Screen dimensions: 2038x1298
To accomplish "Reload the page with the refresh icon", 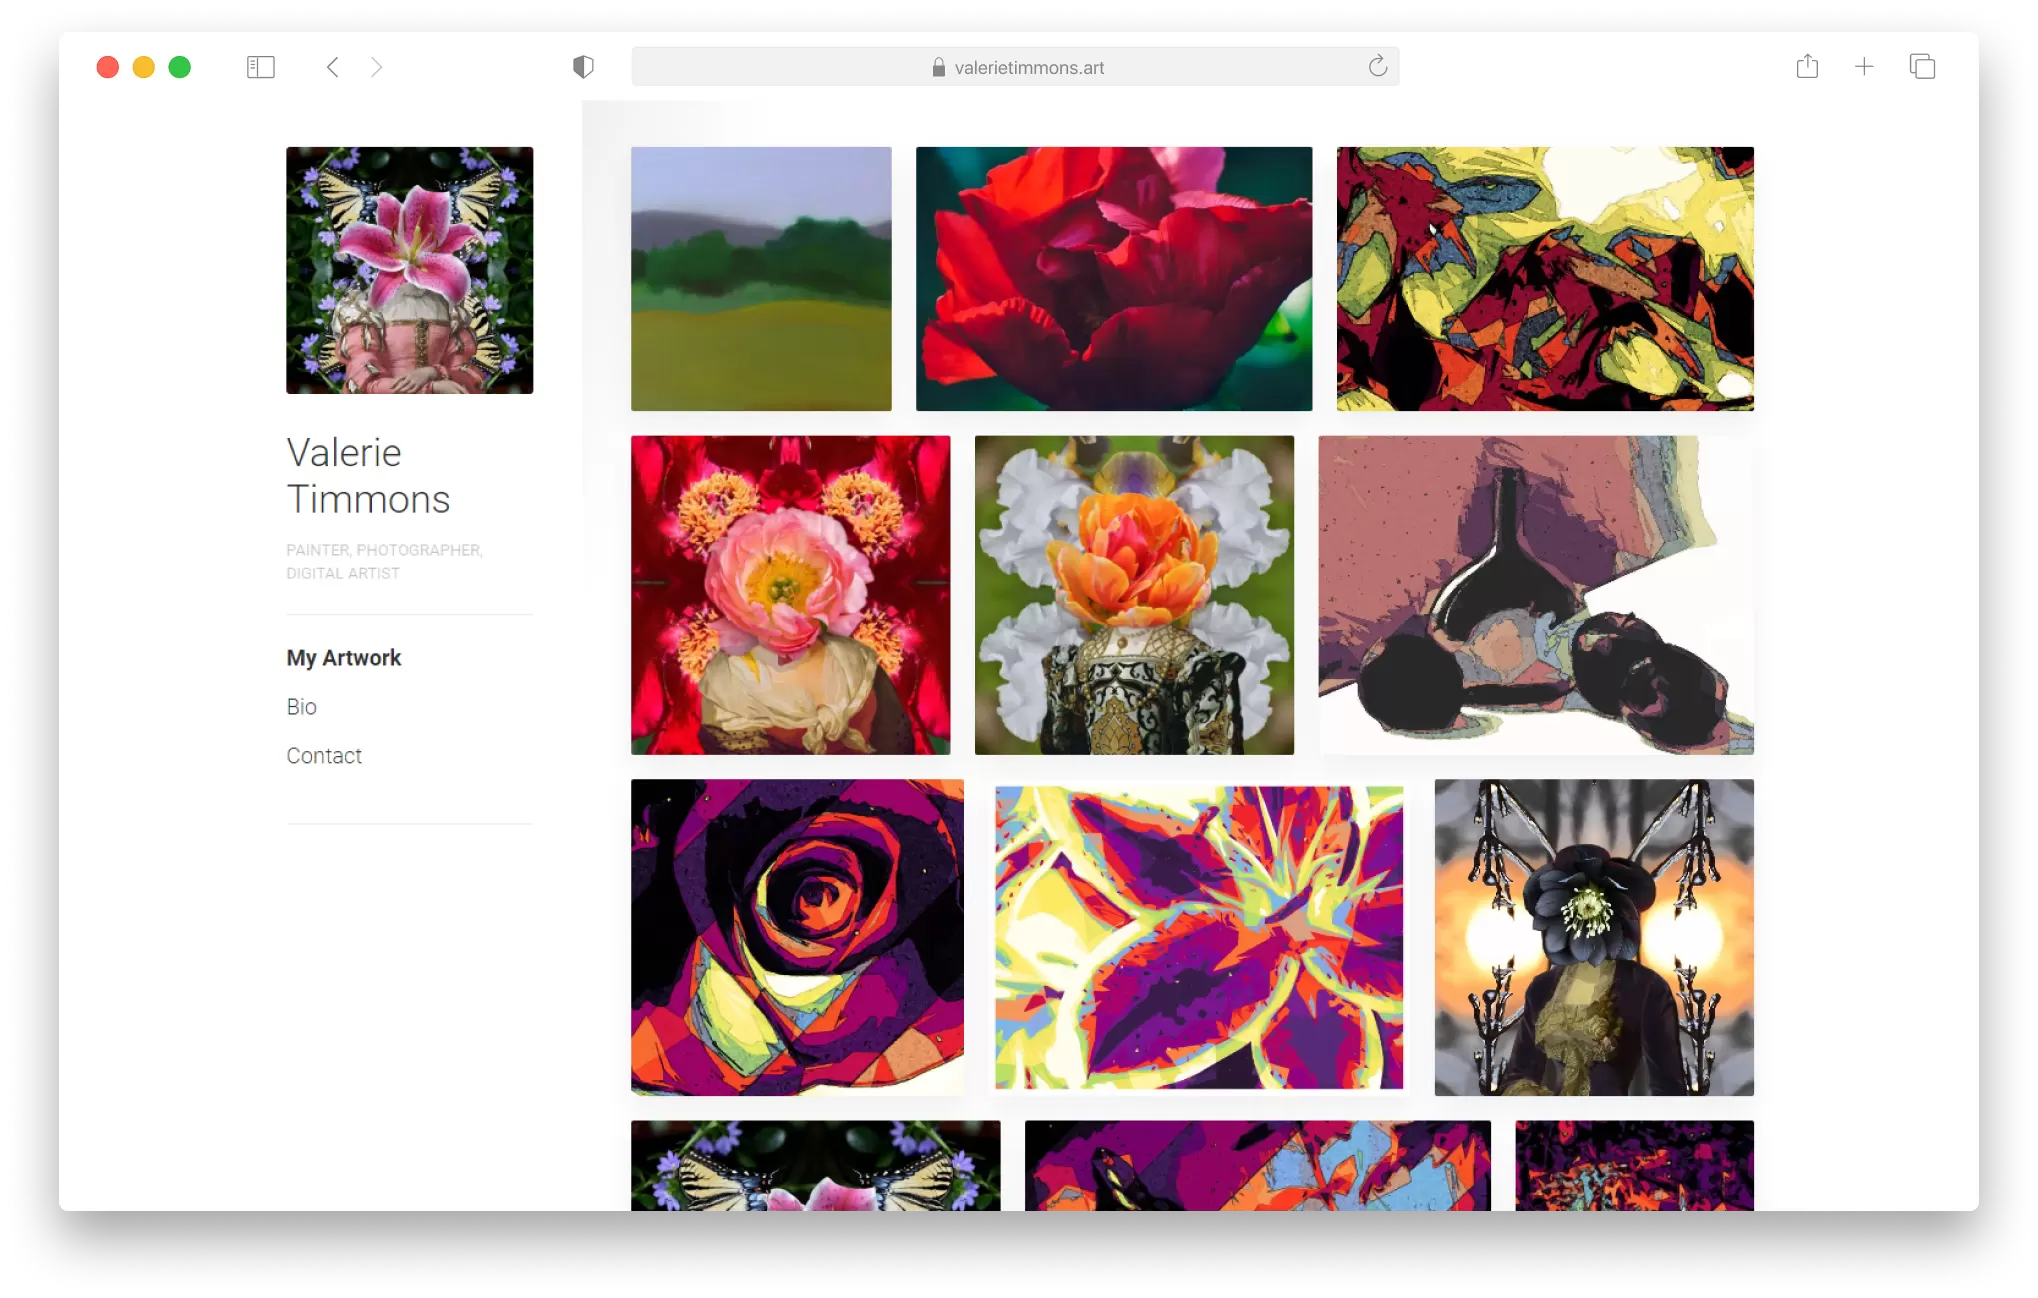I will pyautogui.click(x=1378, y=66).
